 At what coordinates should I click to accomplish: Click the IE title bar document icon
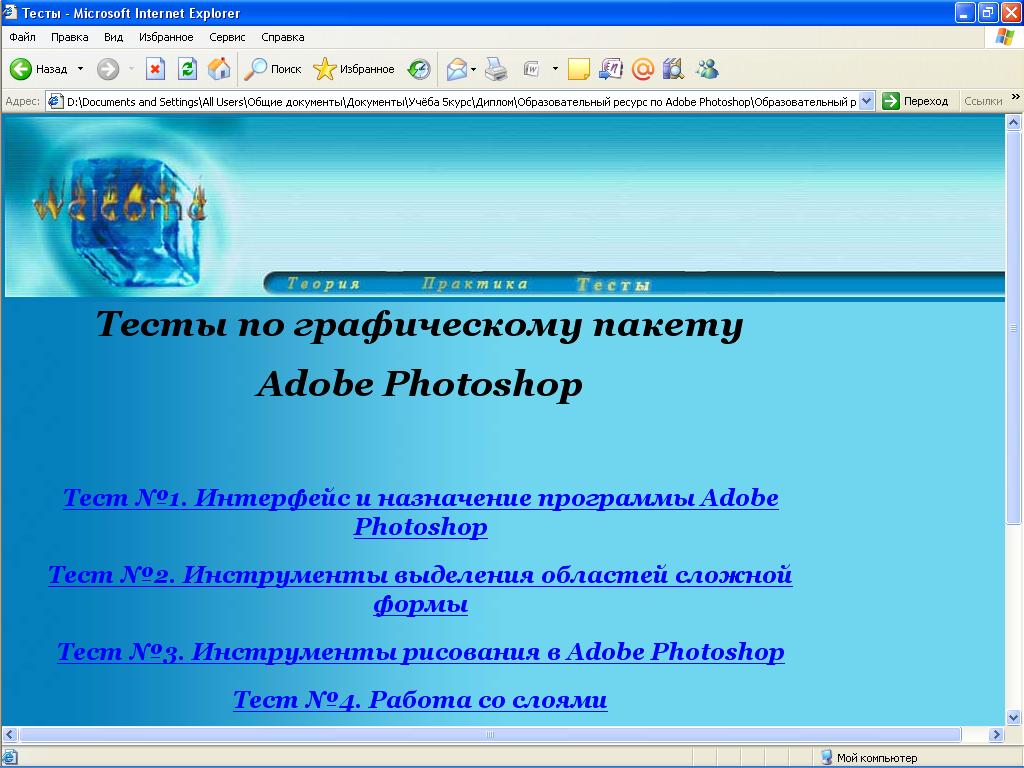tap(10, 12)
